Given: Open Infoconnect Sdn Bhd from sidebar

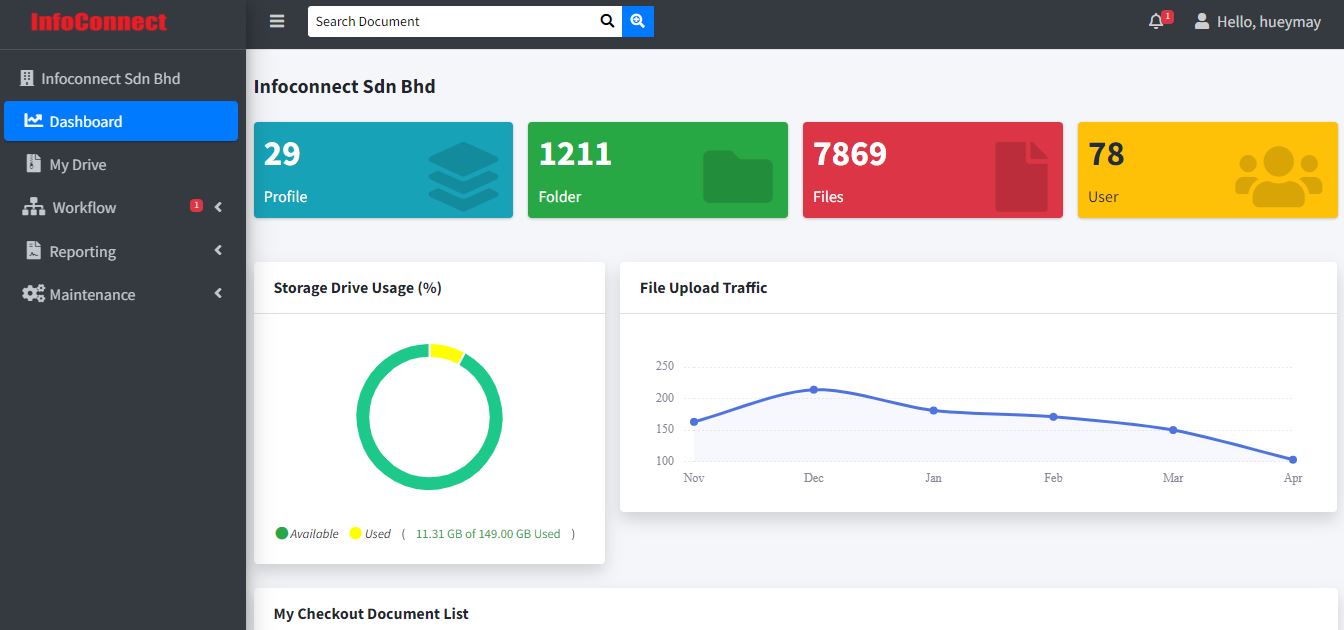Looking at the screenshot, I should (x=110, y=78).
